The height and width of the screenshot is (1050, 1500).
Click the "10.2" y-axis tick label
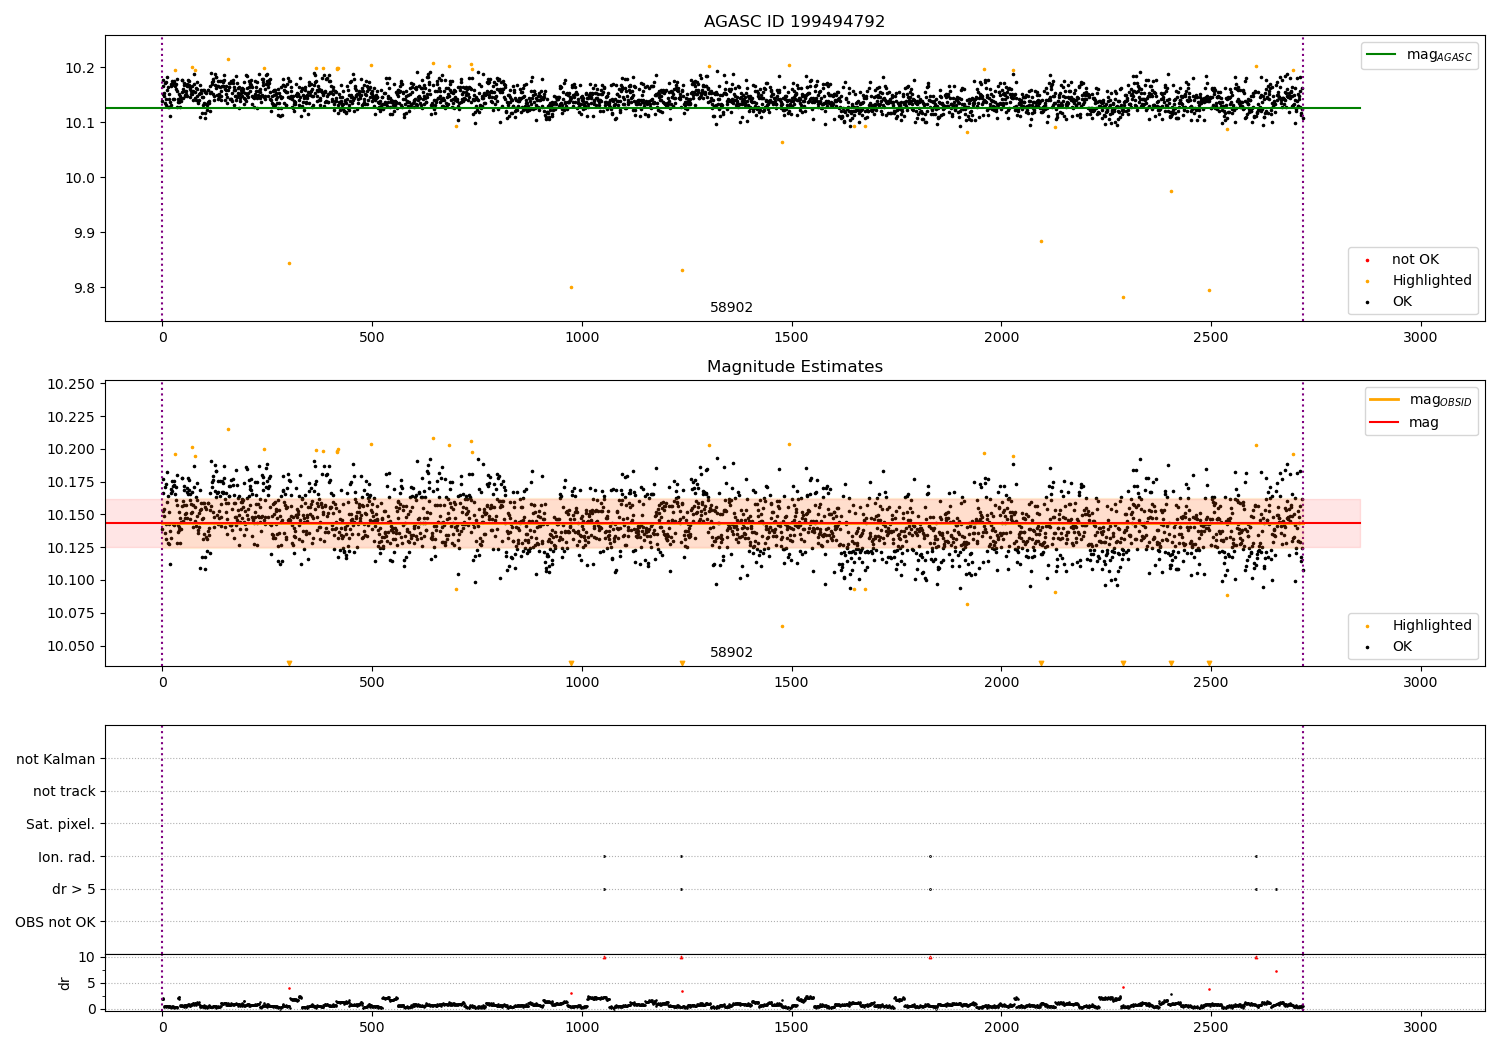[80, 68]
